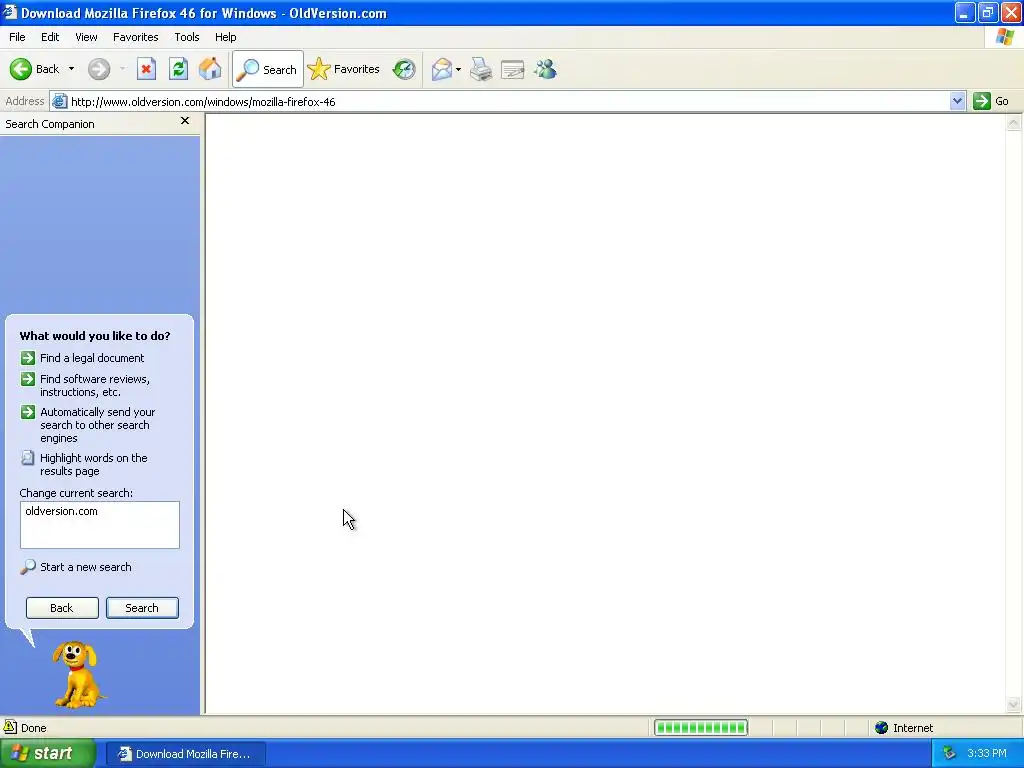Click the grey Forward arrow icon
The width and height of the screenshot is (1024, 768).
[99, 69]
